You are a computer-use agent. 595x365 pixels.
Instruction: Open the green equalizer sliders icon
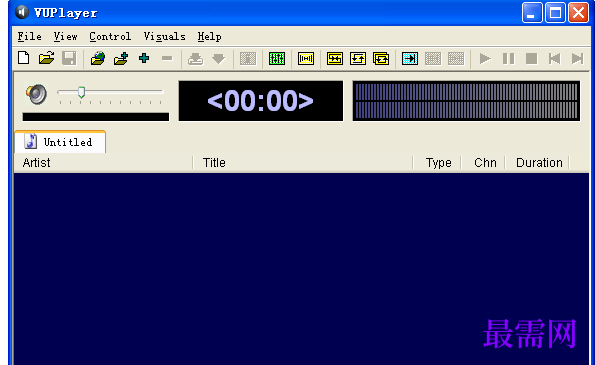[x=277, y=59]
